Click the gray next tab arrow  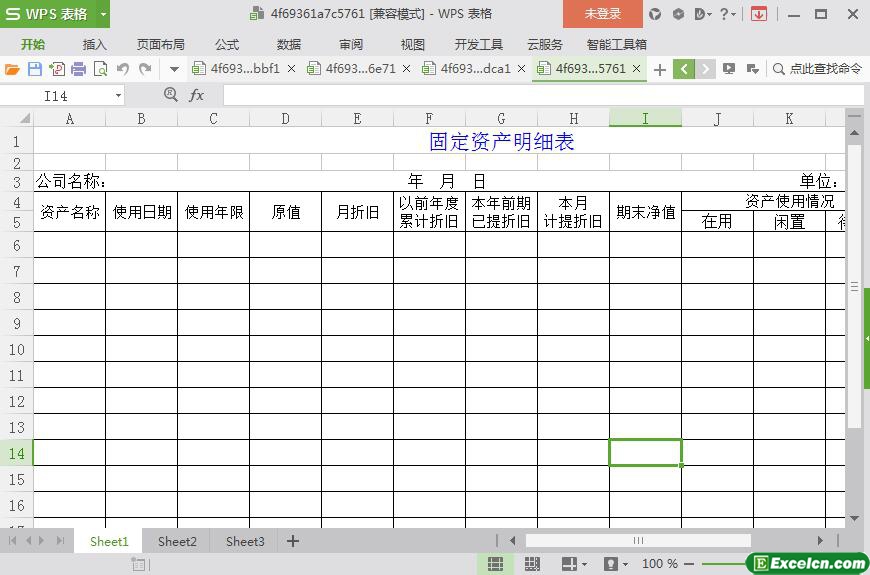(x=705, y=69)
